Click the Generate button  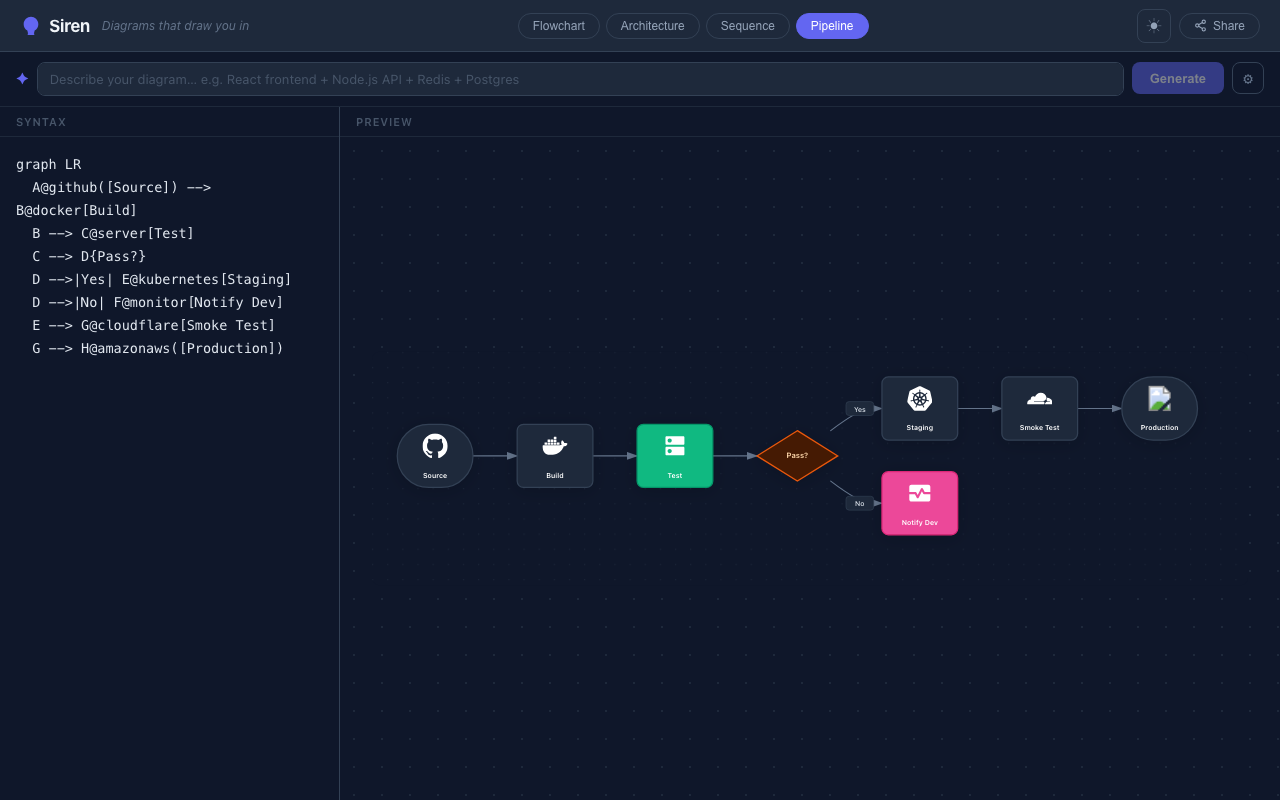(x=1178, y=79)
